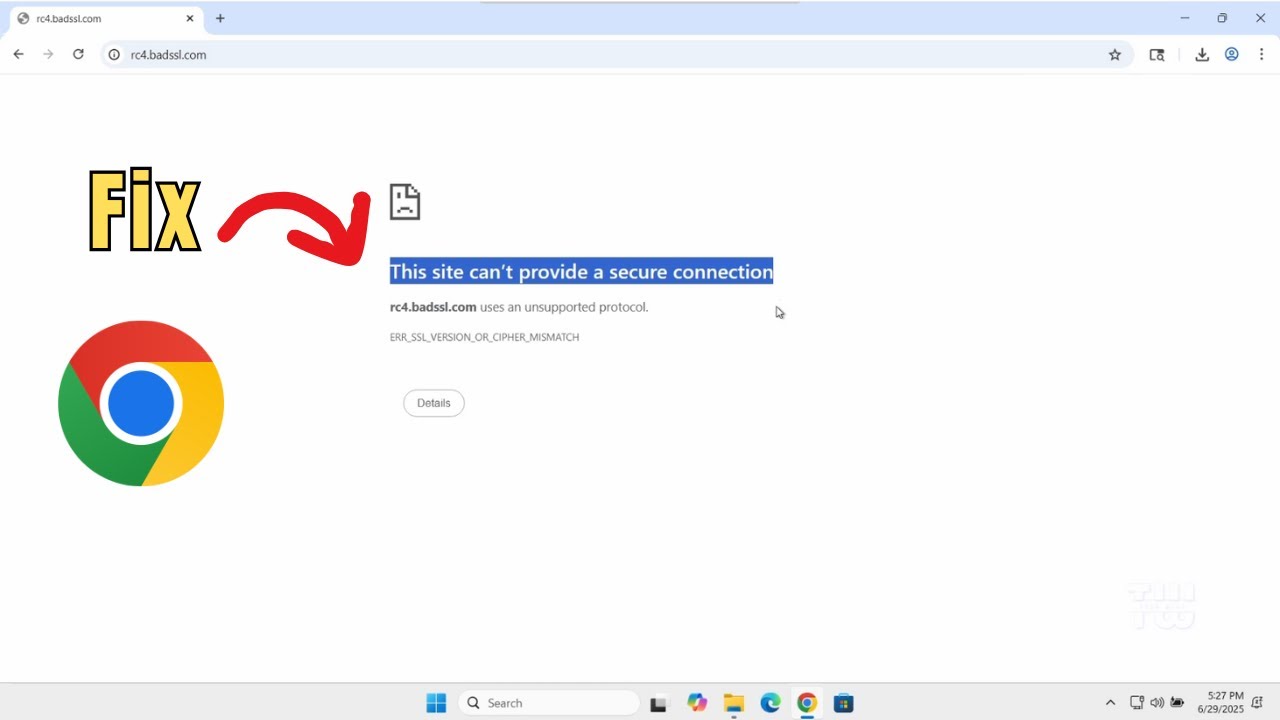Restore down the Chrome window
The width and height of the screenshot is (1280, 720).
tap(1222, 18)
